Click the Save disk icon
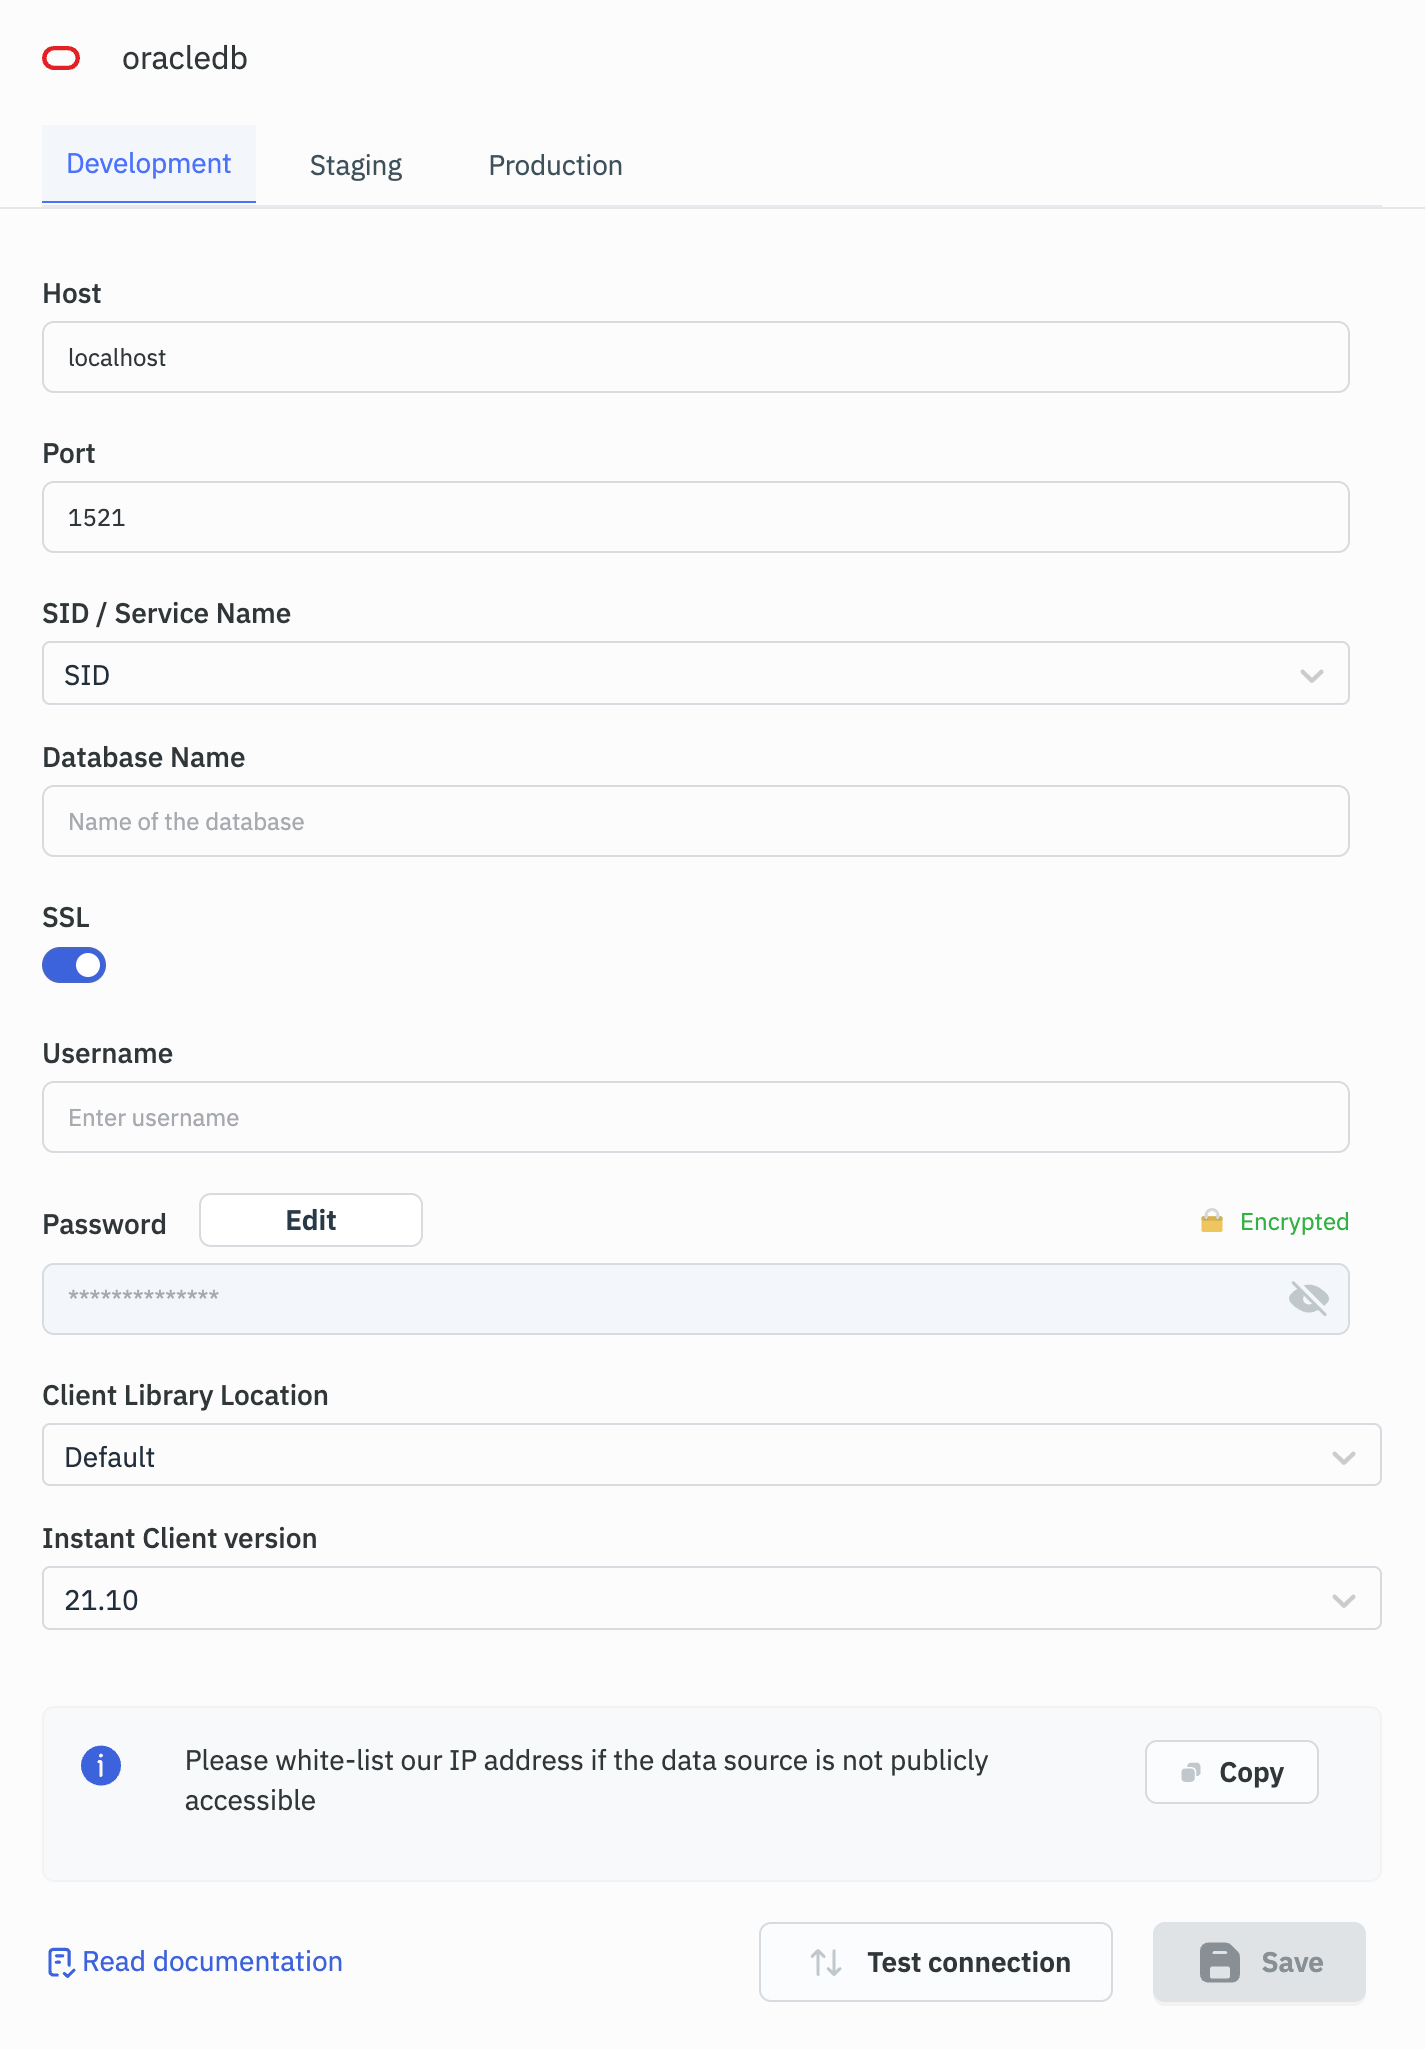1425x2049 pixels. [1219, 1963]
